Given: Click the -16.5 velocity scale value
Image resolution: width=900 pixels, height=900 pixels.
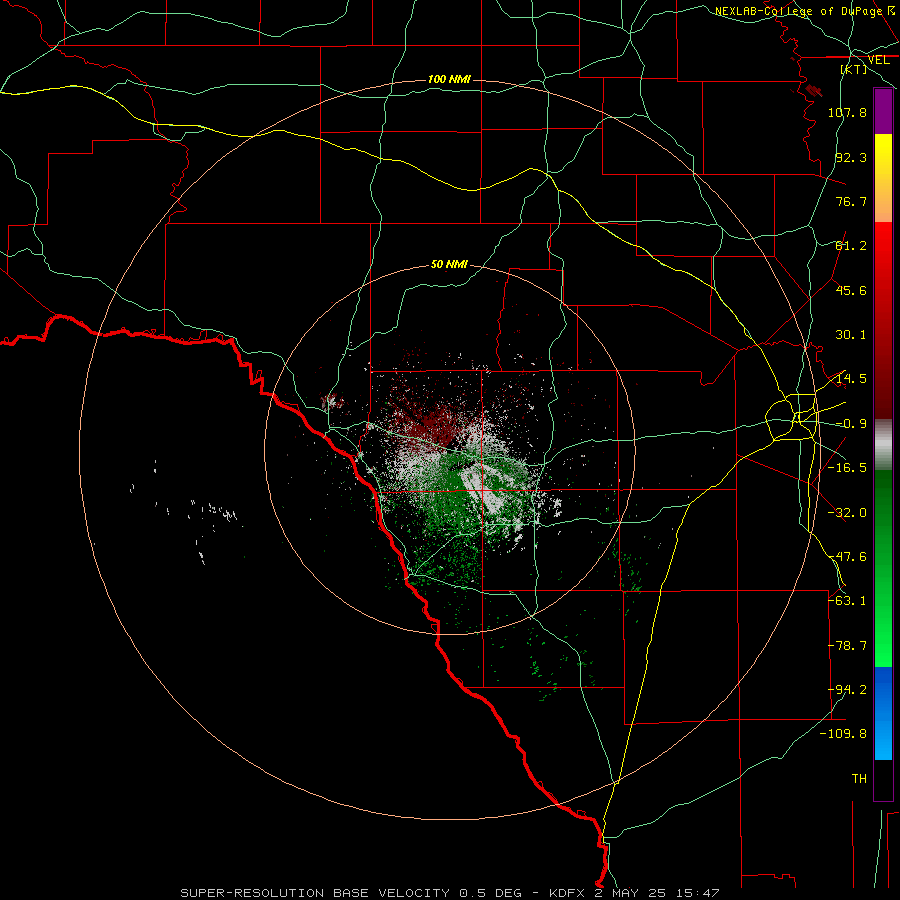Looking at the screenshot, I should (847, 468).
